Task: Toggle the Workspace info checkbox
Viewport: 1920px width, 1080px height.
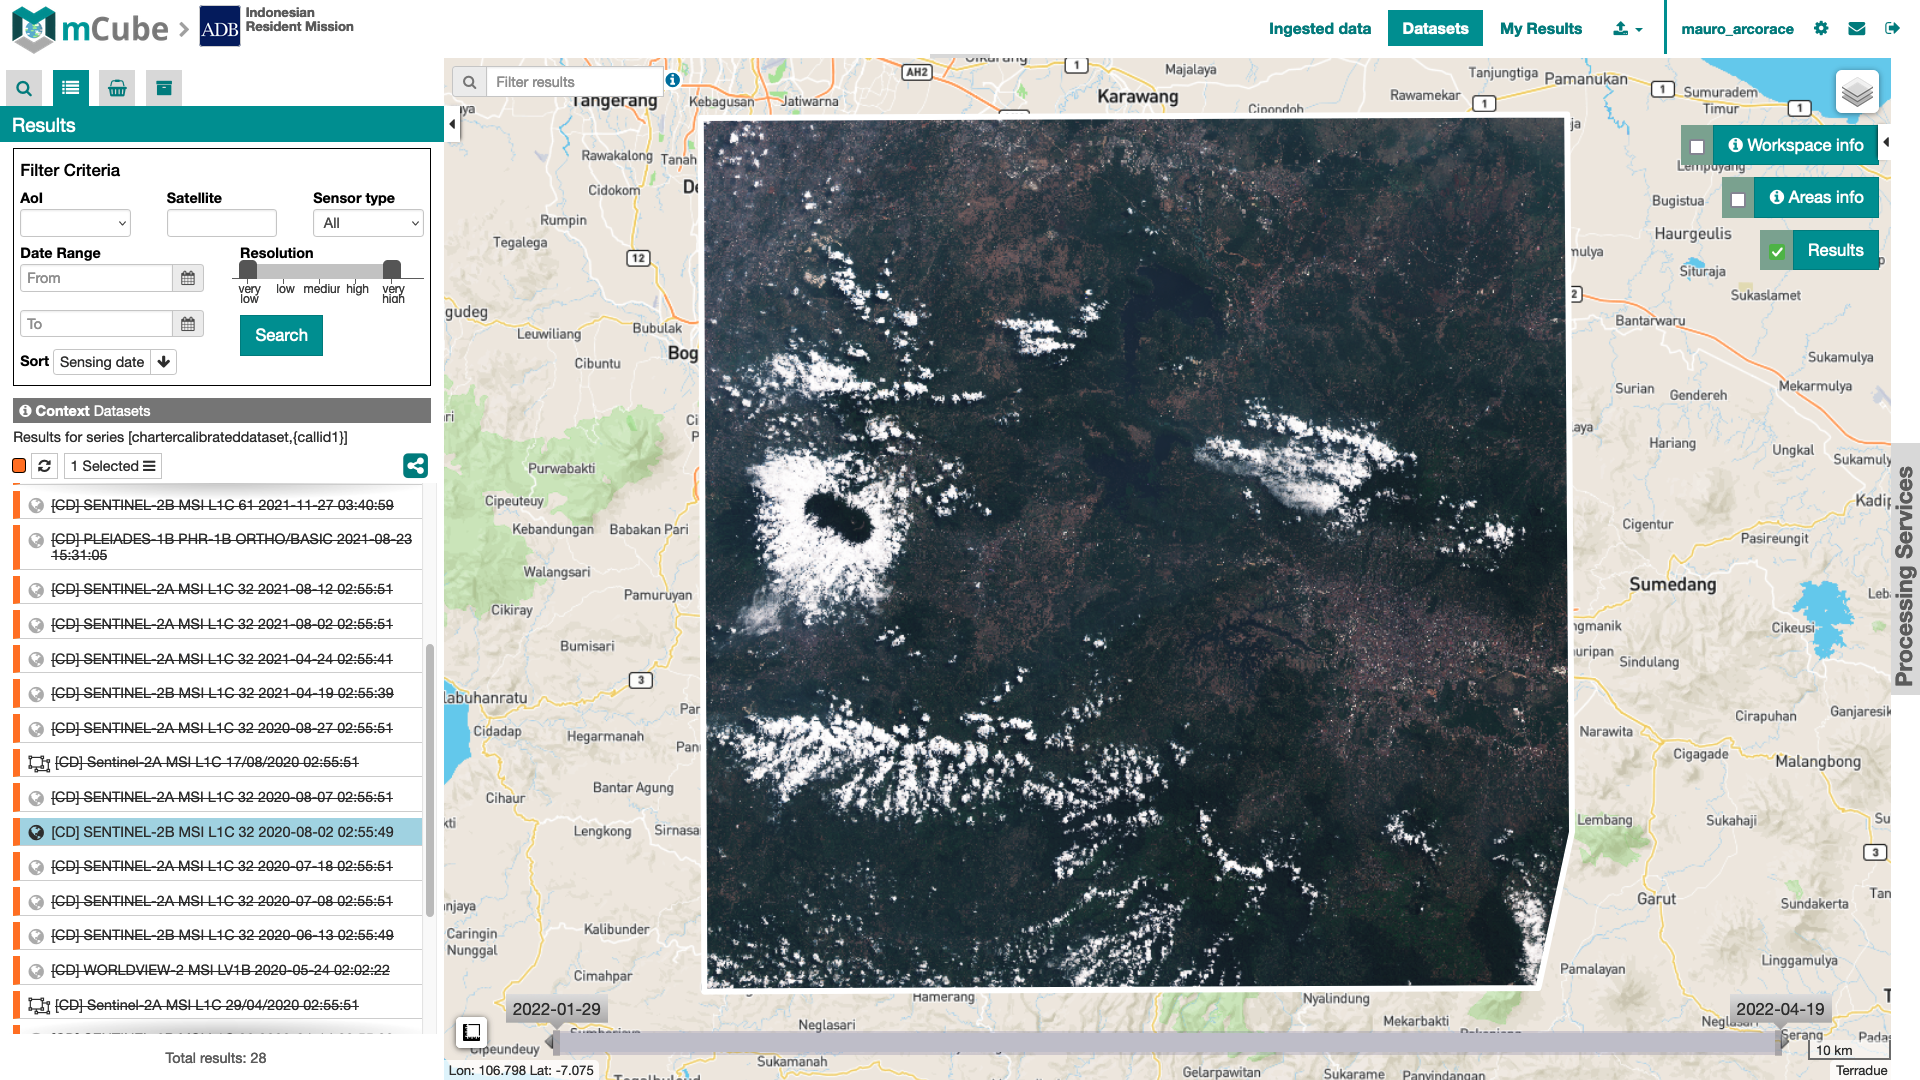Action: [x=1697, y=146]
